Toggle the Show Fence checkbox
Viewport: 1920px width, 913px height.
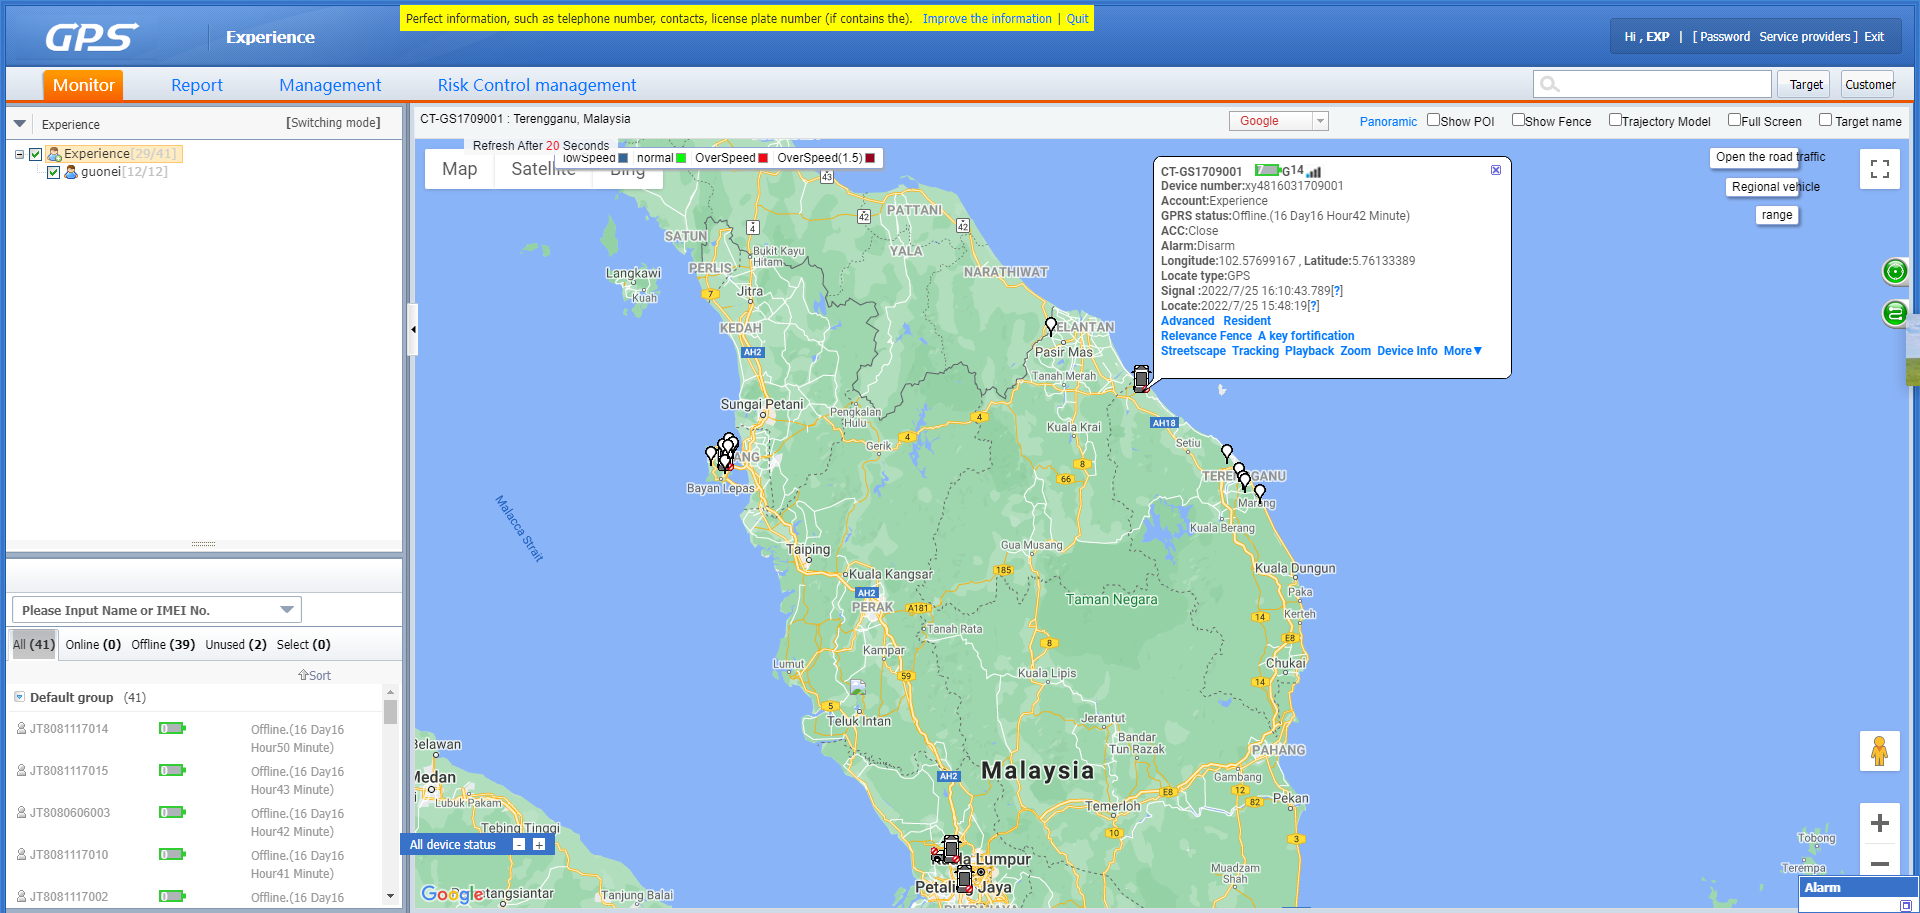pyautogui.click(x=1518, y=120)
